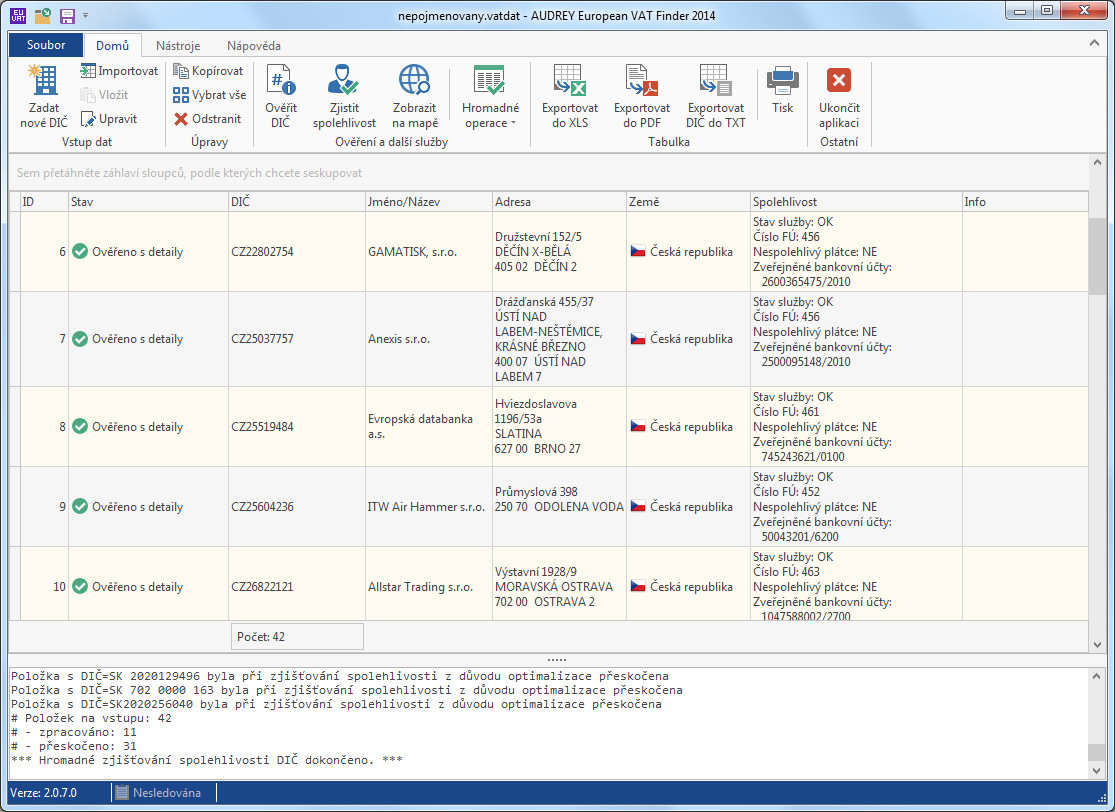Open the Soubor menu
This screenshot has width=1115, height=812.
[46, 45]
